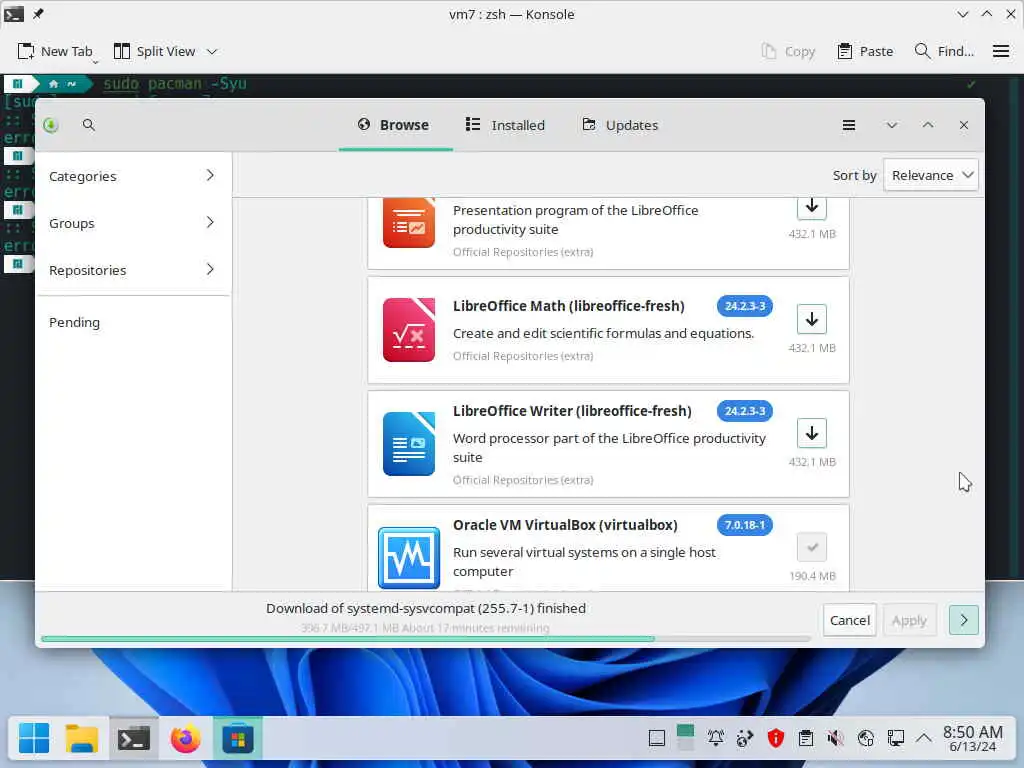Open network tray icon
Image resolution: width=1024 pixels, height=768 pixels.
pyautogui.click(x=865, y=738)
